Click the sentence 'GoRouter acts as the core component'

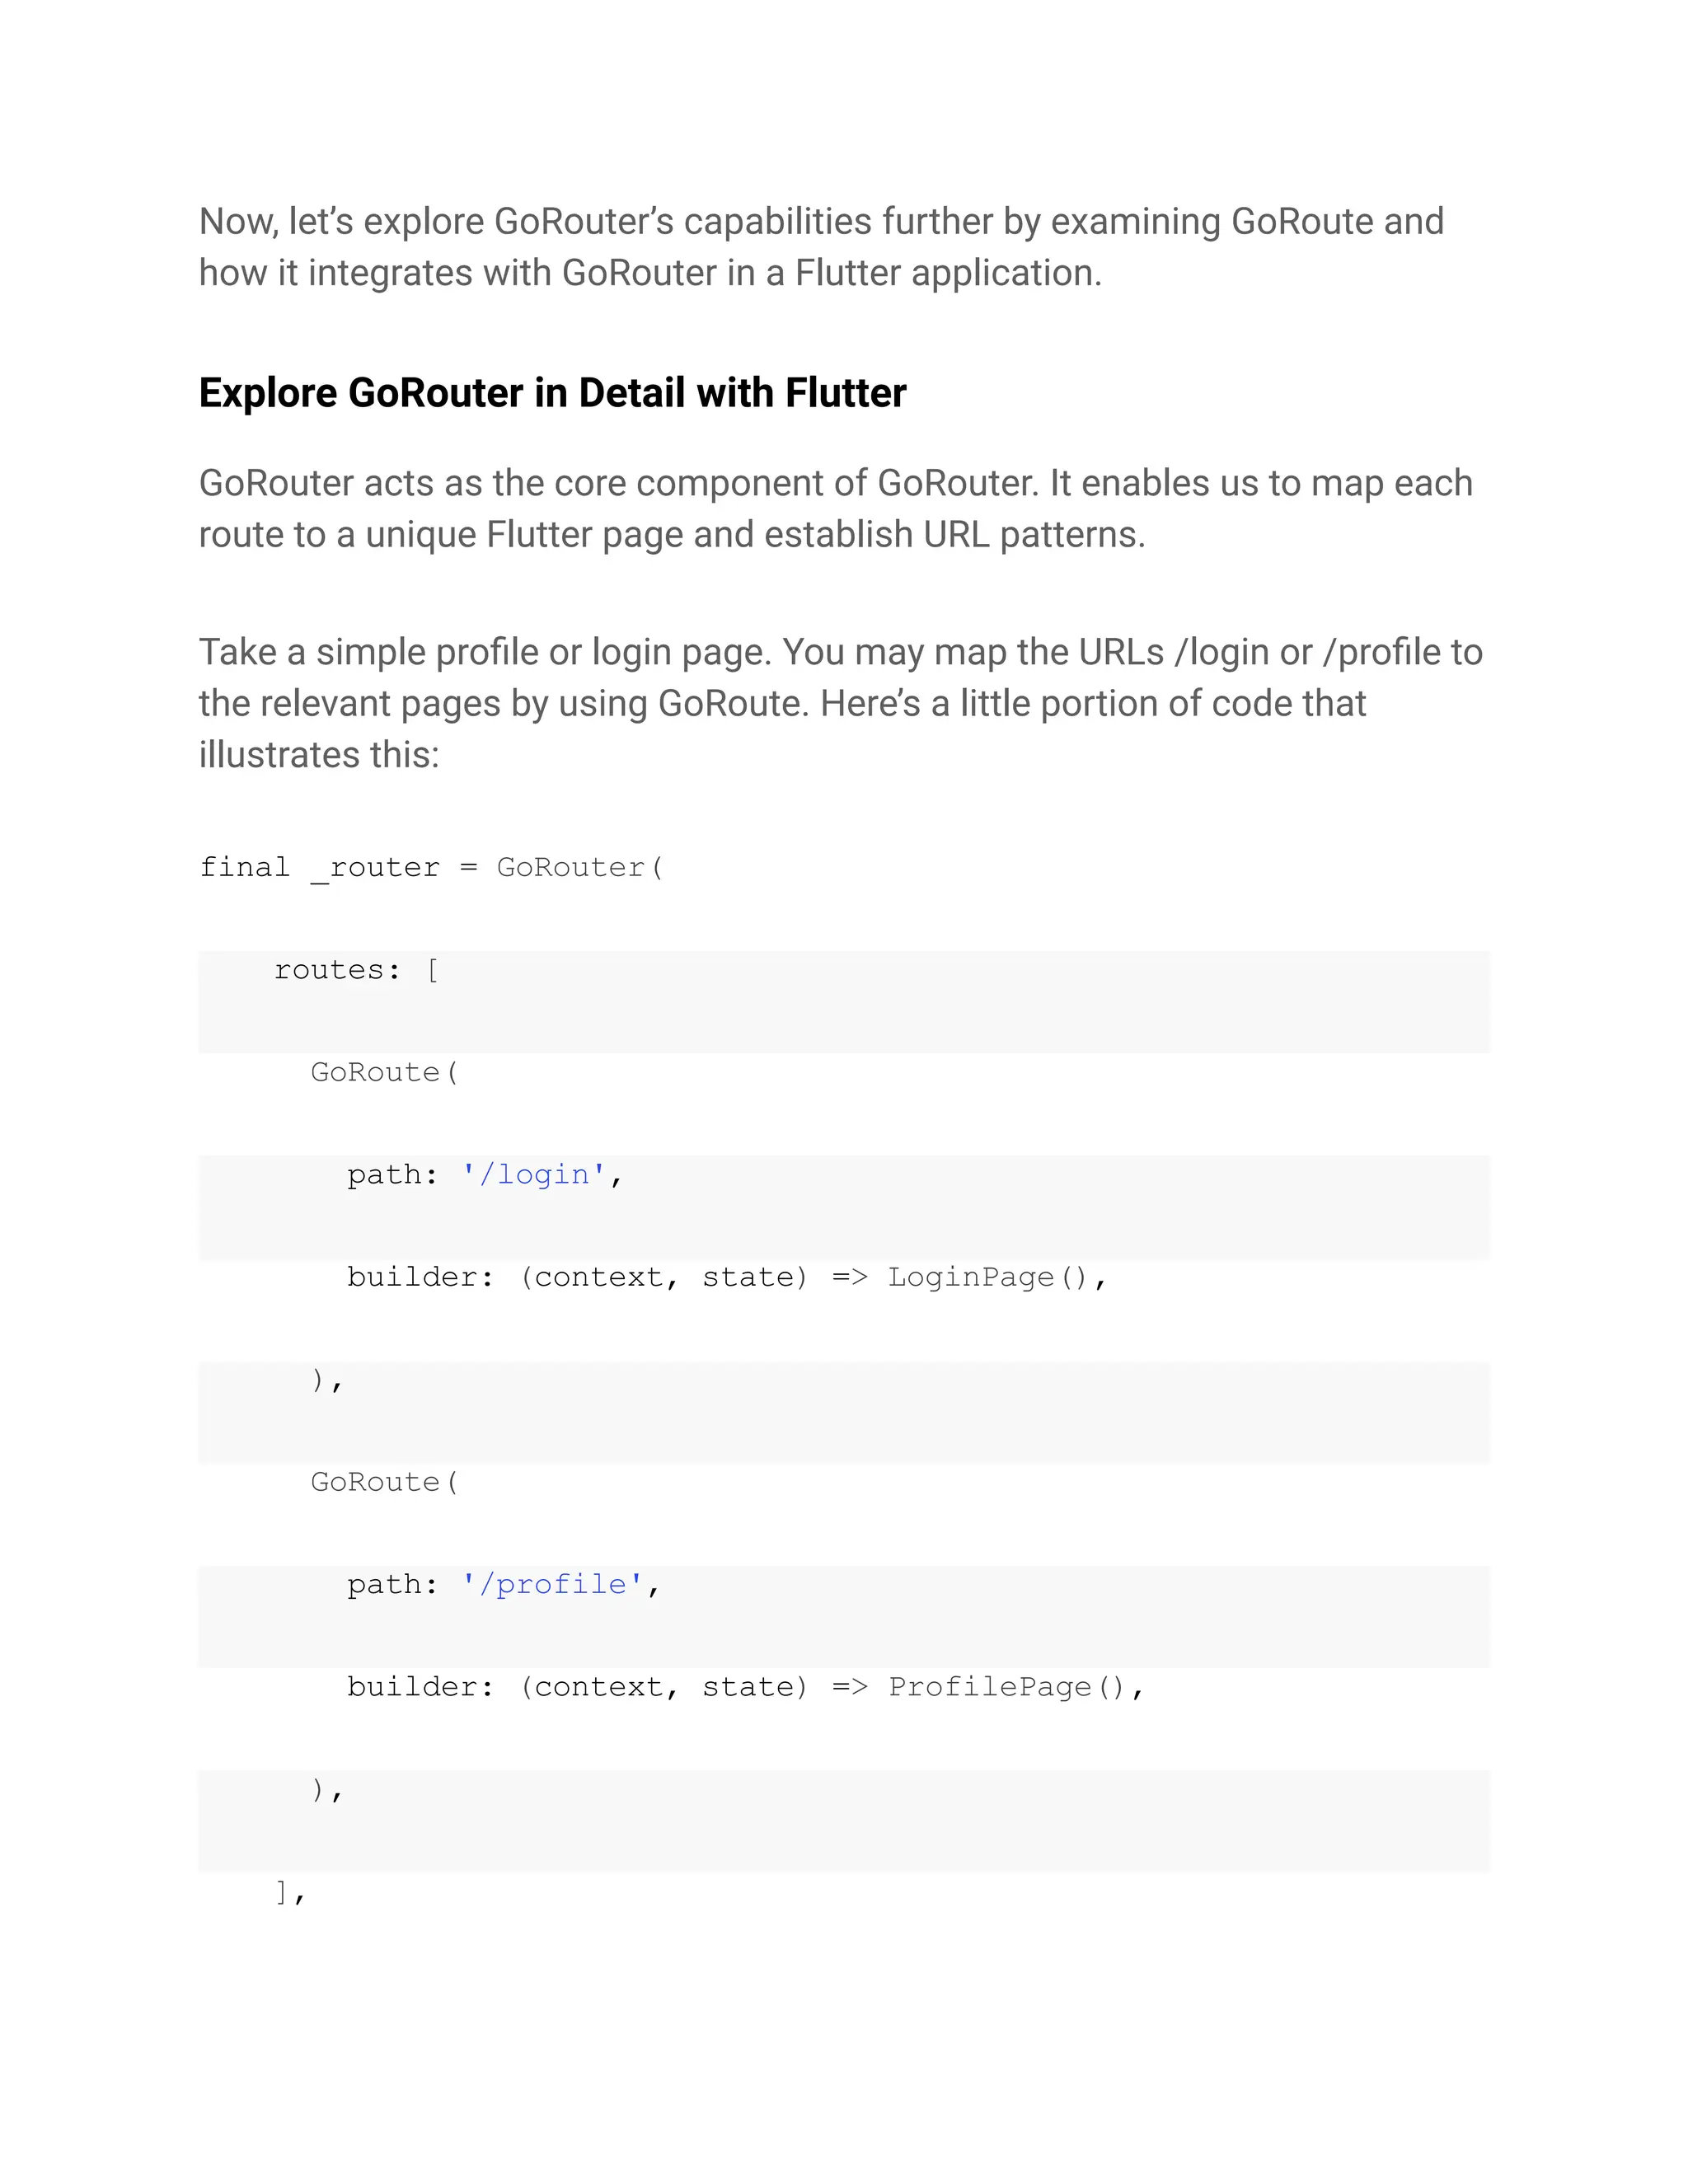pyautogui.click(x=620, y=484)
